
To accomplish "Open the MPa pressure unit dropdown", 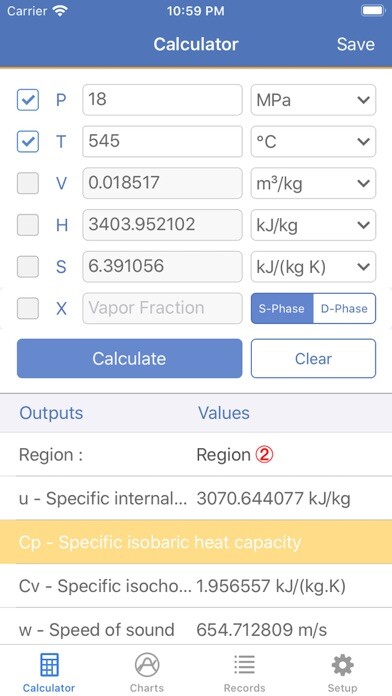I will (313, 100).
